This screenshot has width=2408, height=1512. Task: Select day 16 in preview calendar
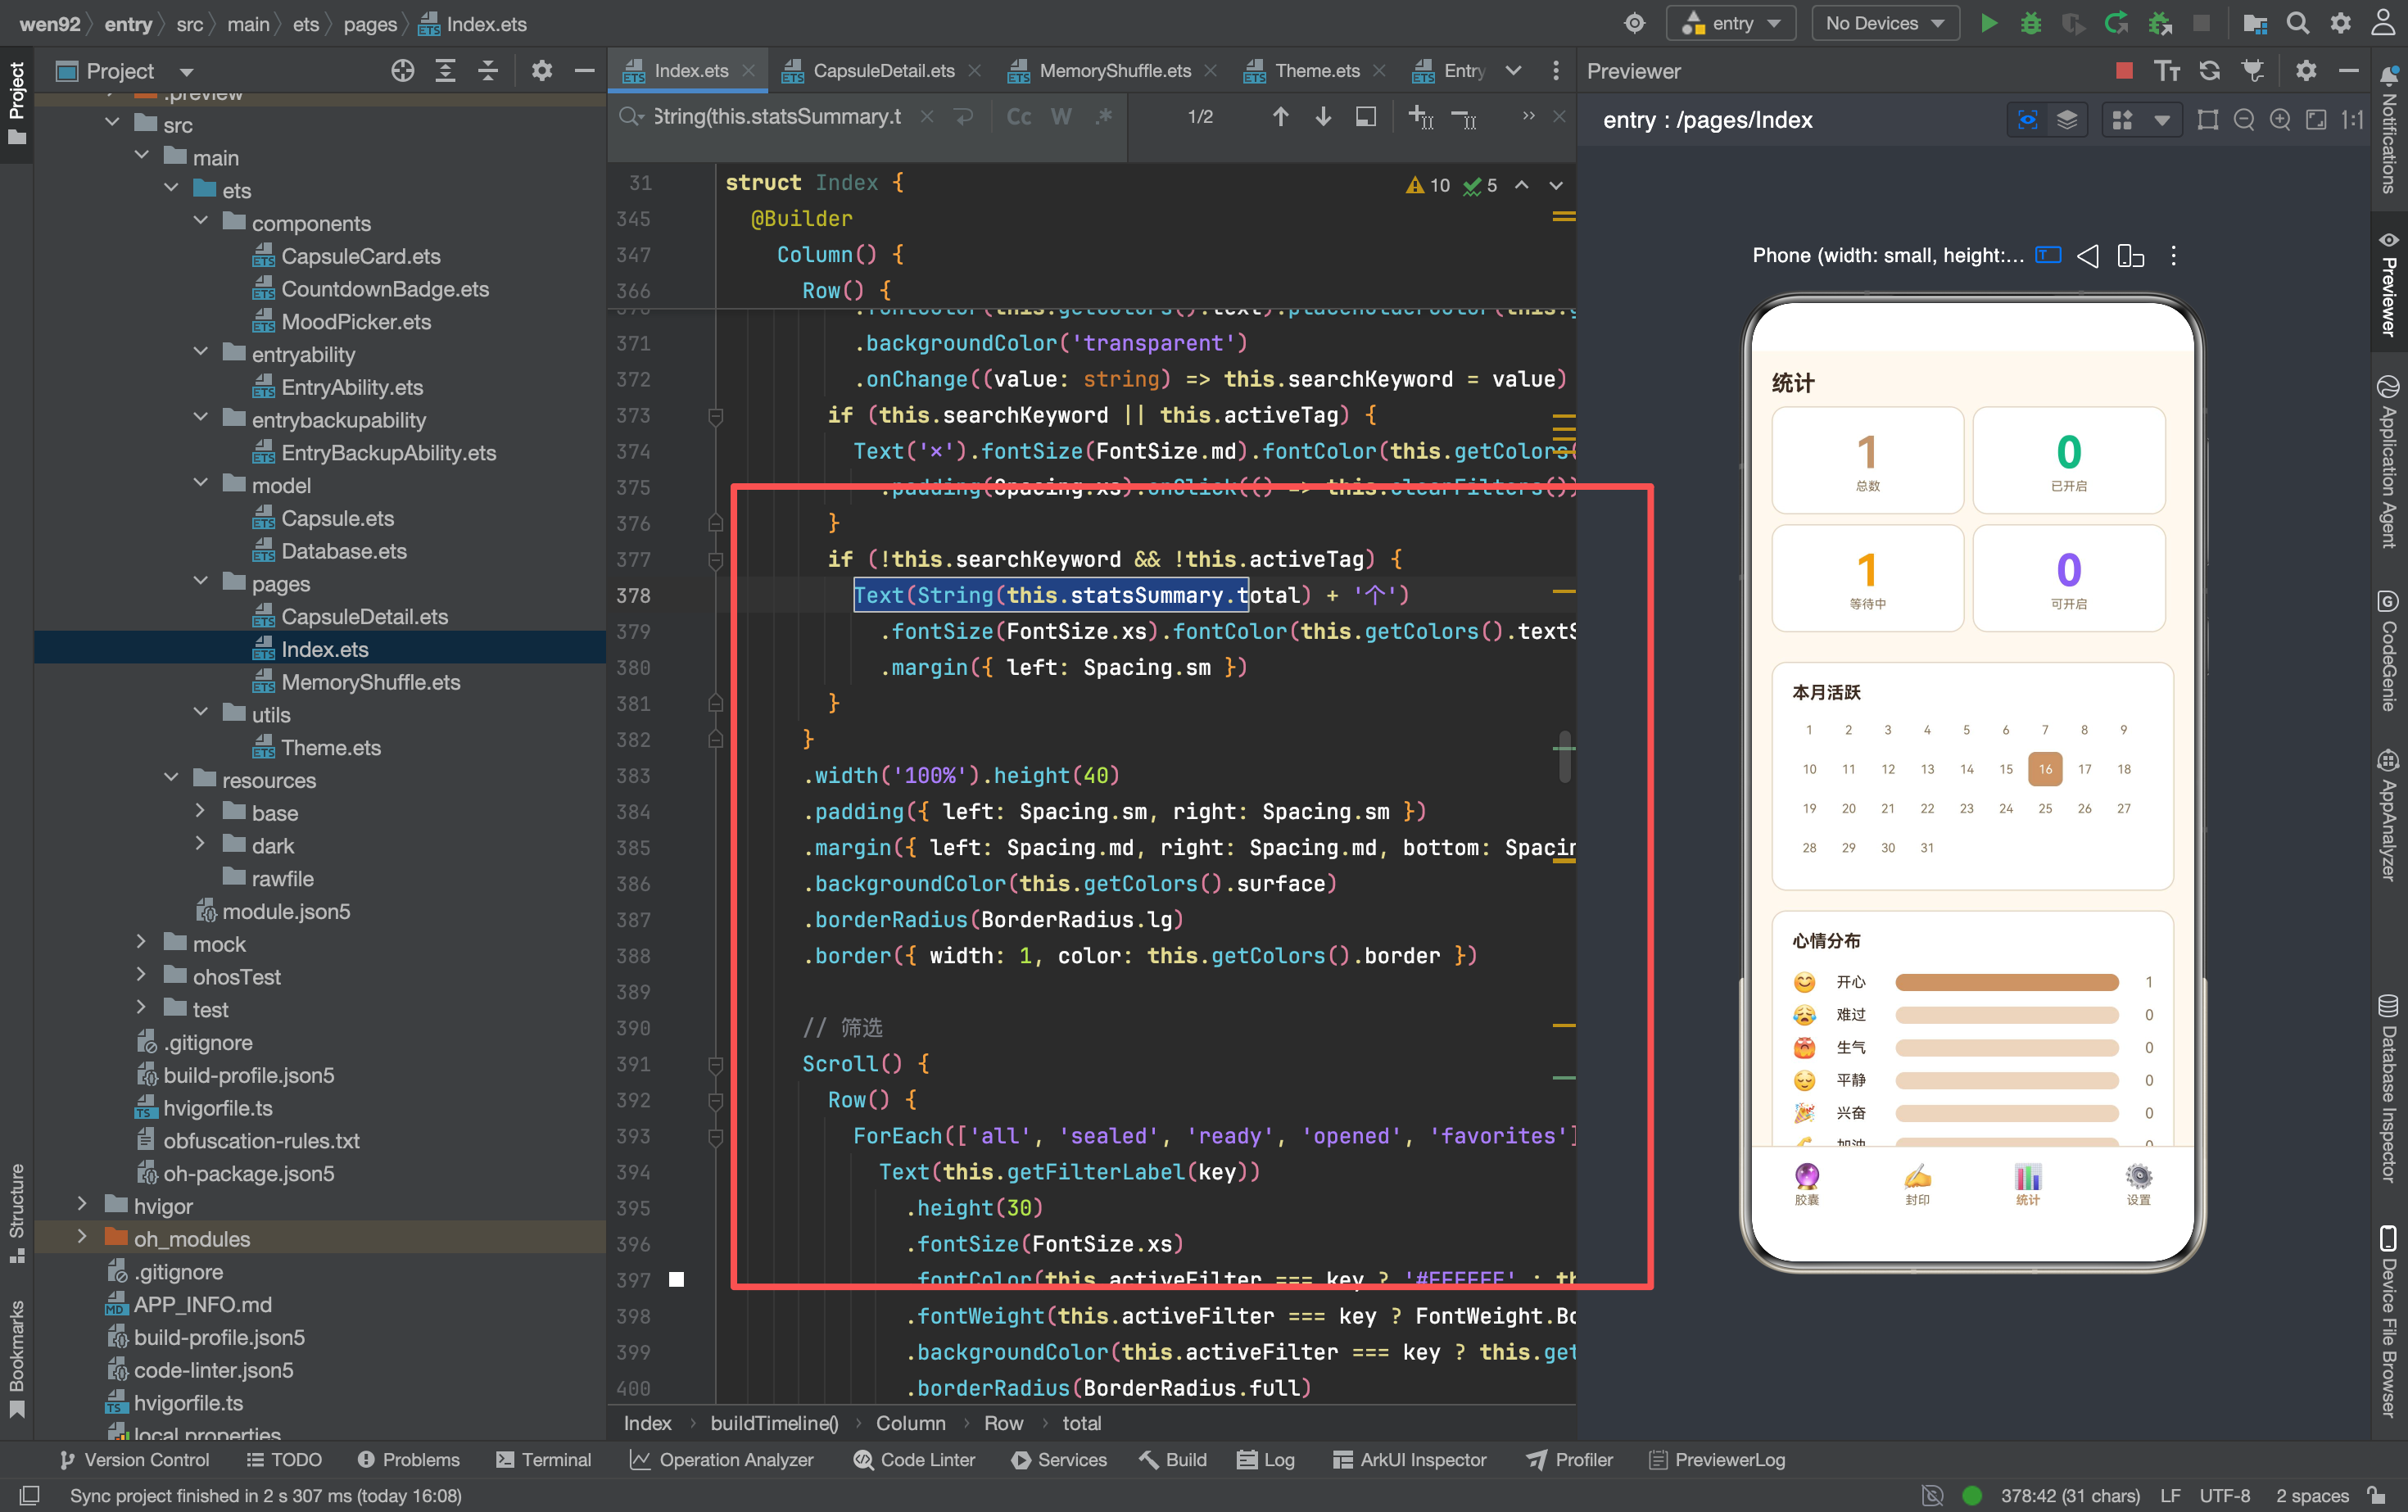click(2045, 769)
